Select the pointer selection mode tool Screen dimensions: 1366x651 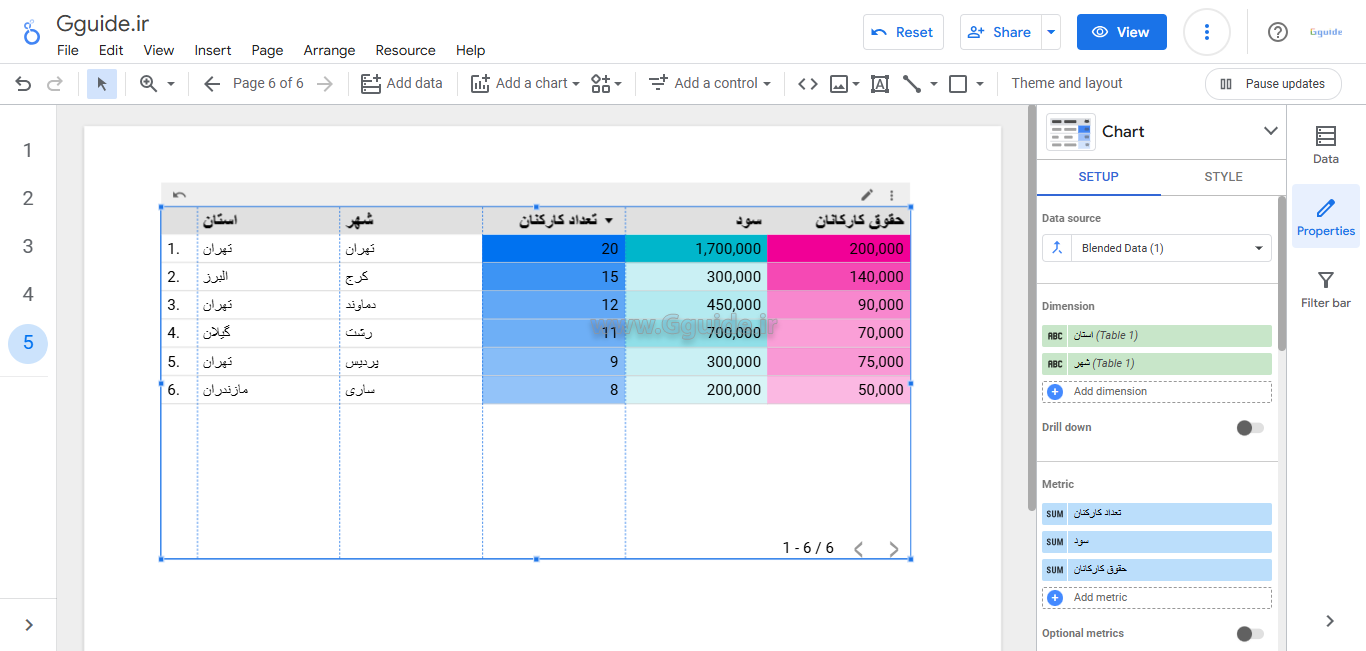click(102, 84)
